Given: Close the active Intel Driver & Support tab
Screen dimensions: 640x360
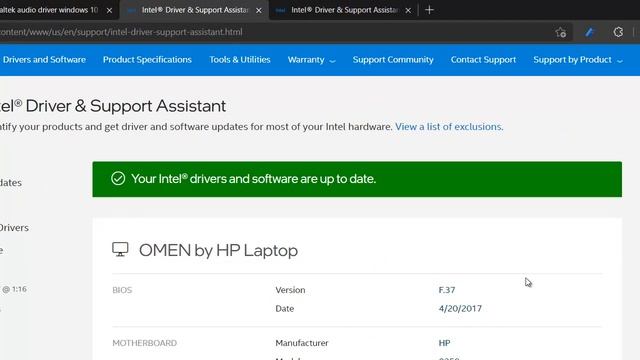Looking at the screenshot, I should point(259,11).
